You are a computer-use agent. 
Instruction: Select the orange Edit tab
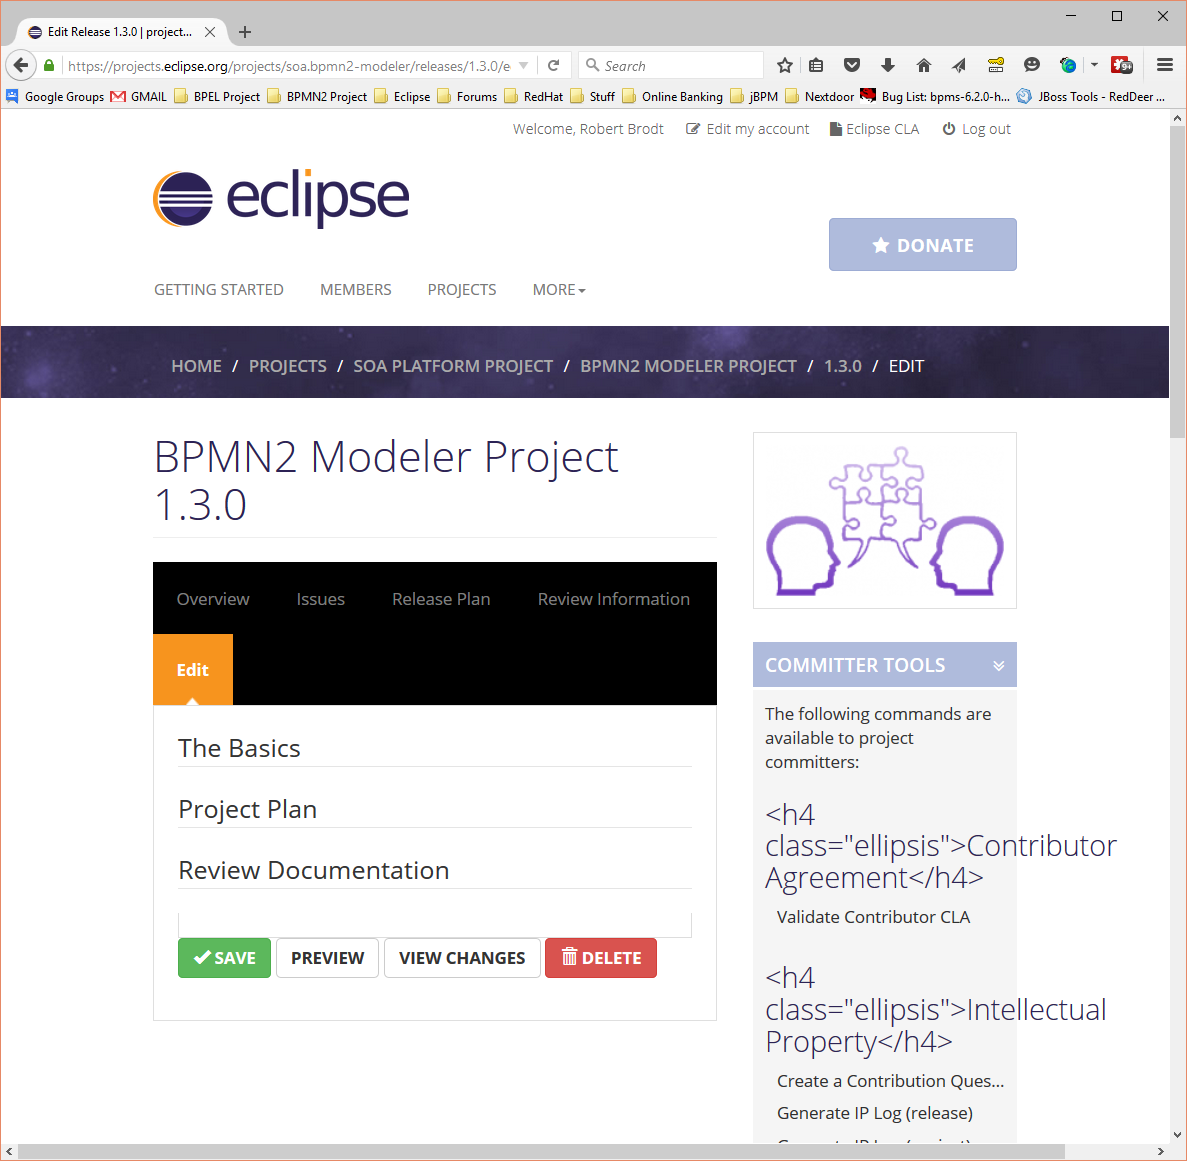[193, 670]
